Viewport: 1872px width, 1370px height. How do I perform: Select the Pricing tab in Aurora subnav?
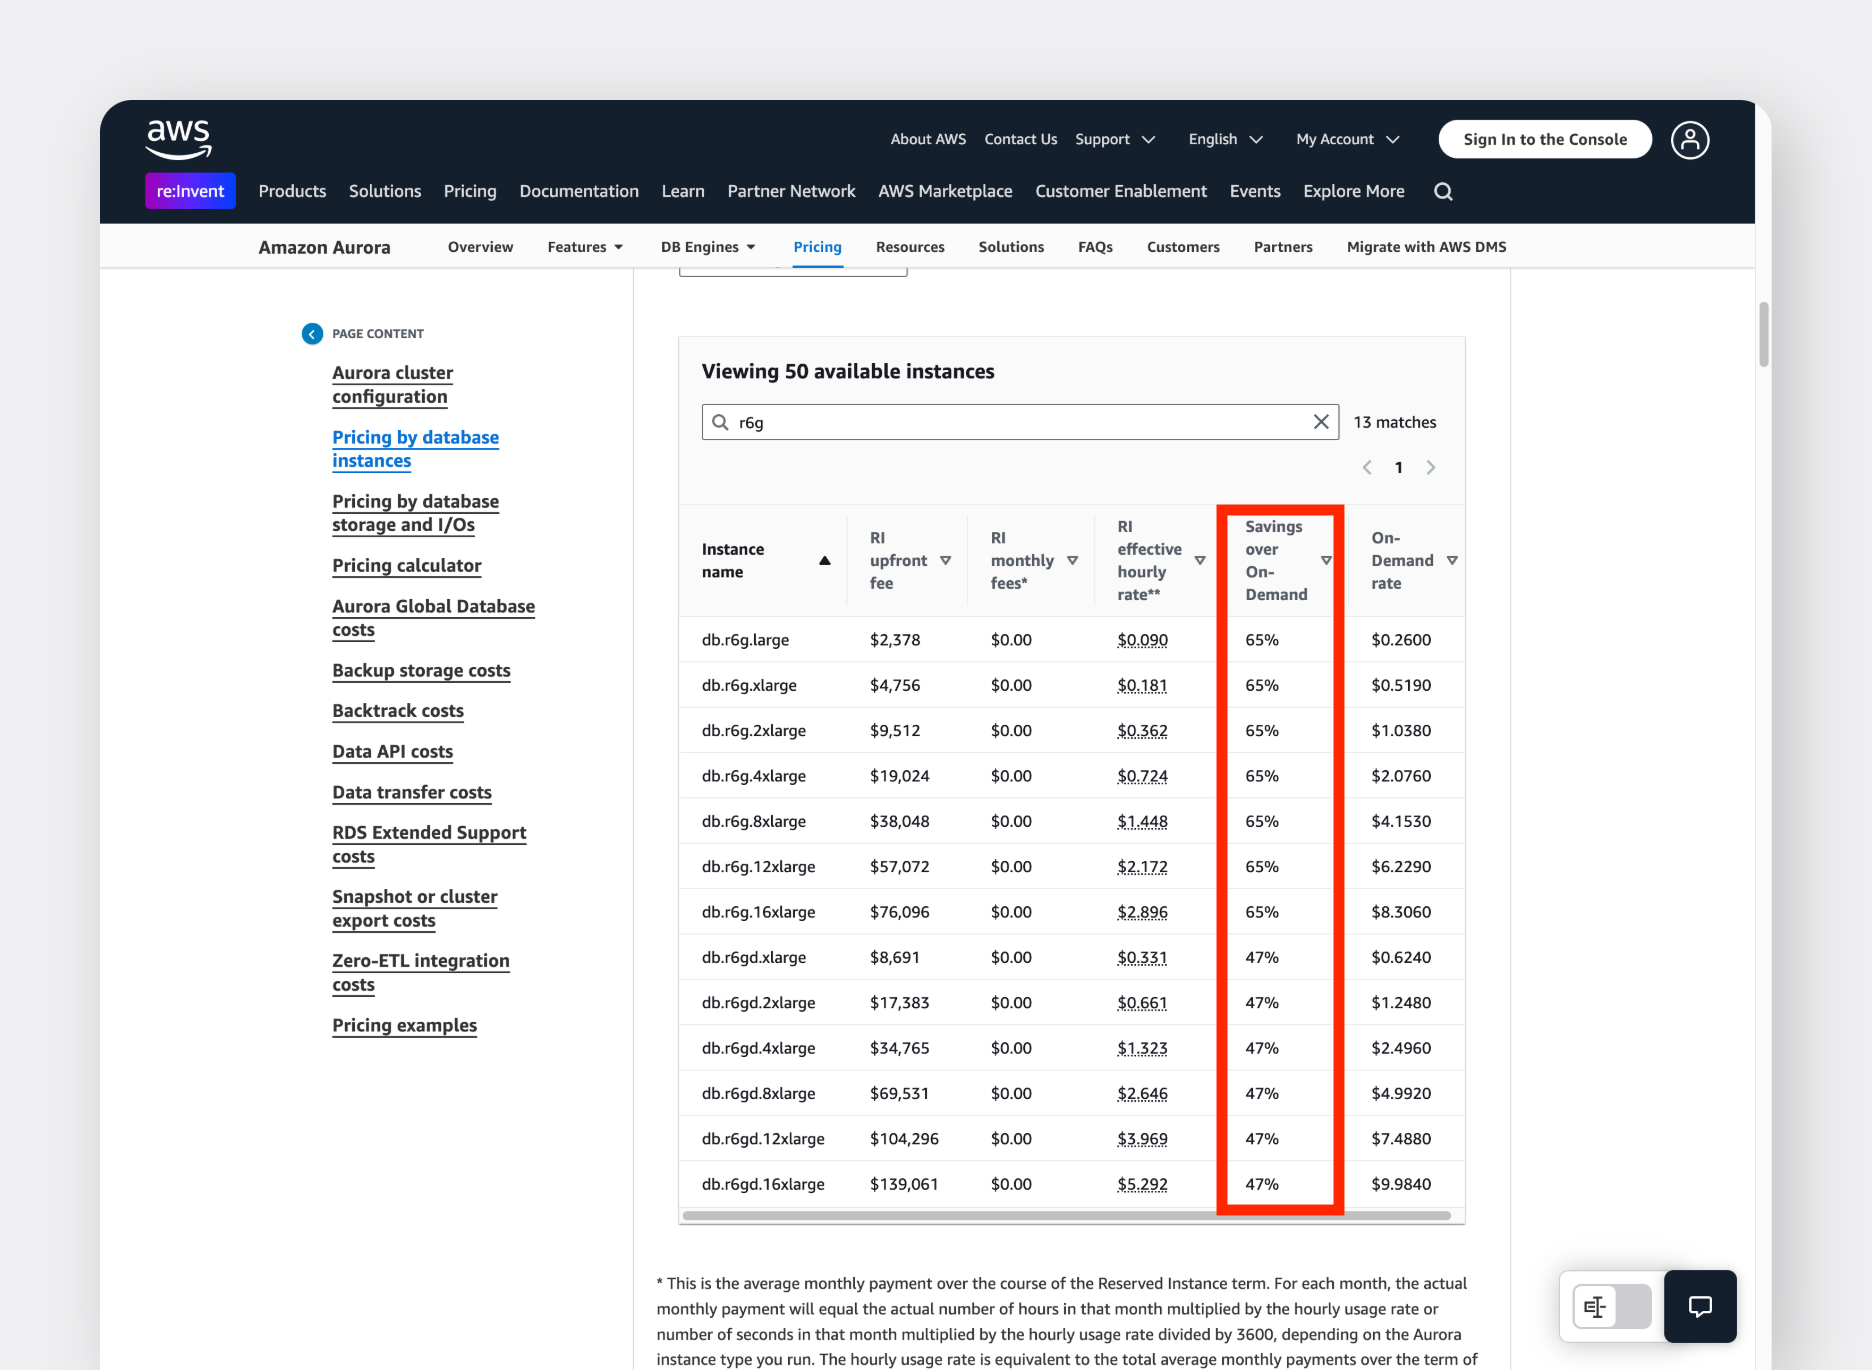(x=817, y=247)
